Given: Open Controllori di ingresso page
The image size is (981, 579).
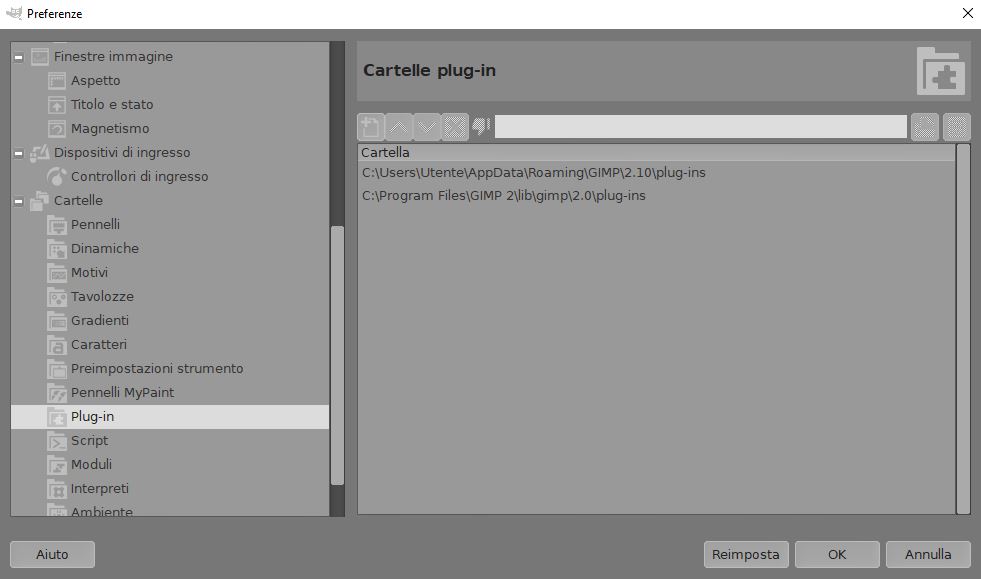Looking at the screenshot, I should pos(140,177).
